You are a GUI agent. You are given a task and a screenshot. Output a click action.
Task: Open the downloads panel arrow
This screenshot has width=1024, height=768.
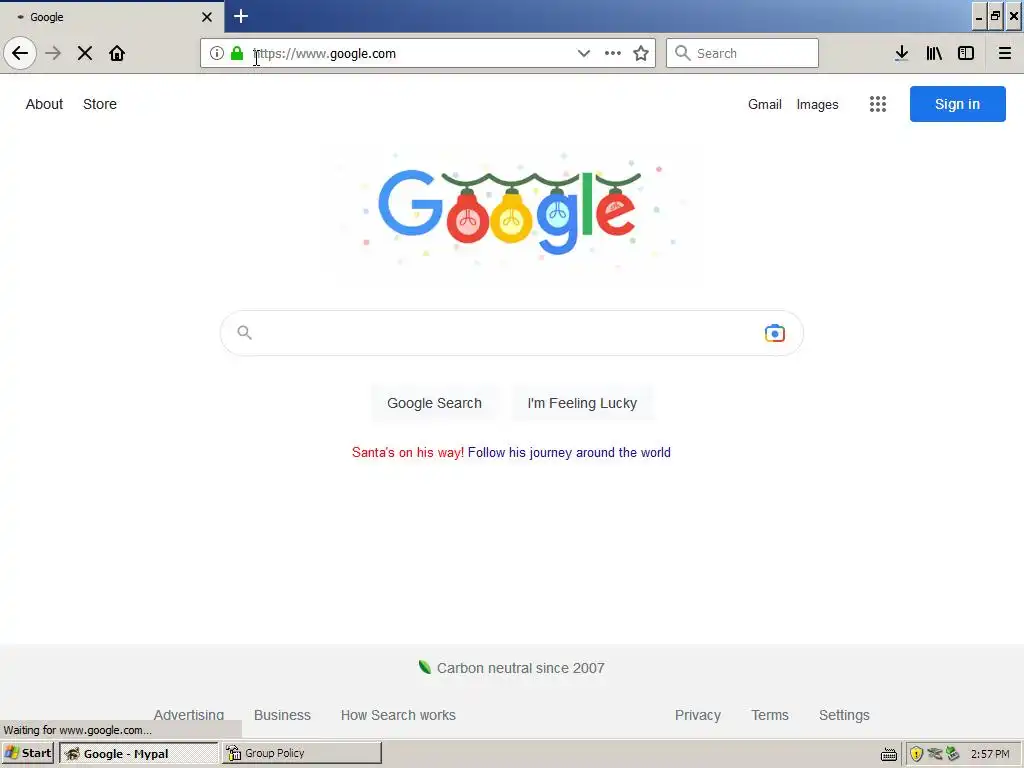click(x=902, y=53)
